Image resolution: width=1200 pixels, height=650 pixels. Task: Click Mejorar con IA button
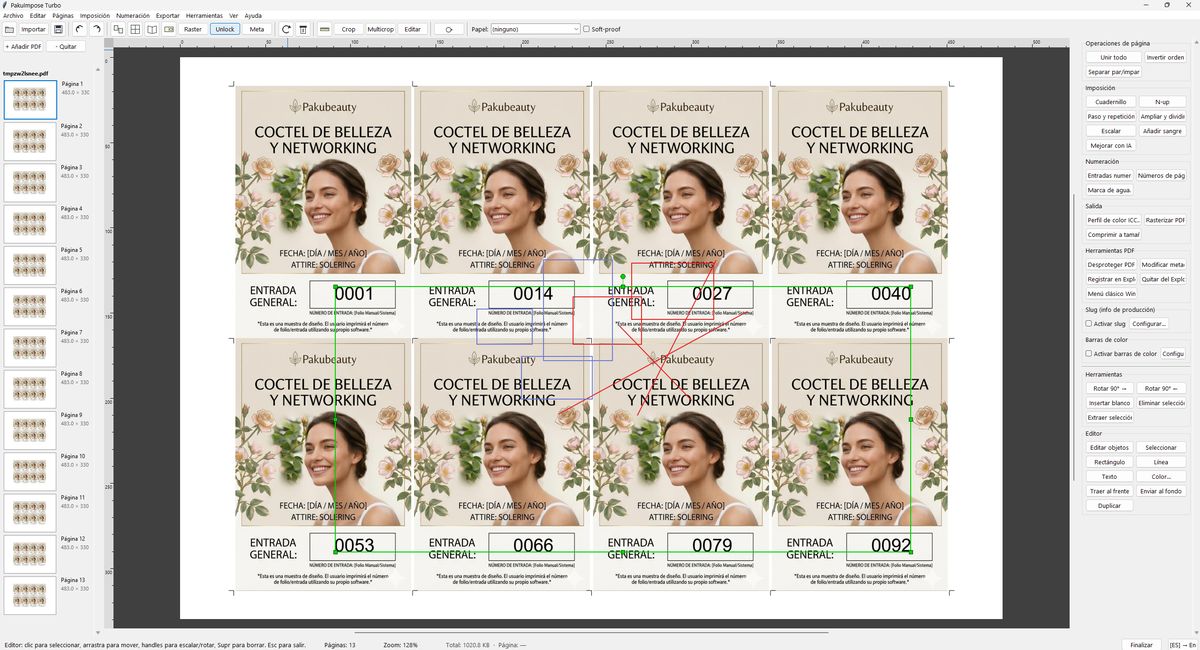pos(1111,145)
